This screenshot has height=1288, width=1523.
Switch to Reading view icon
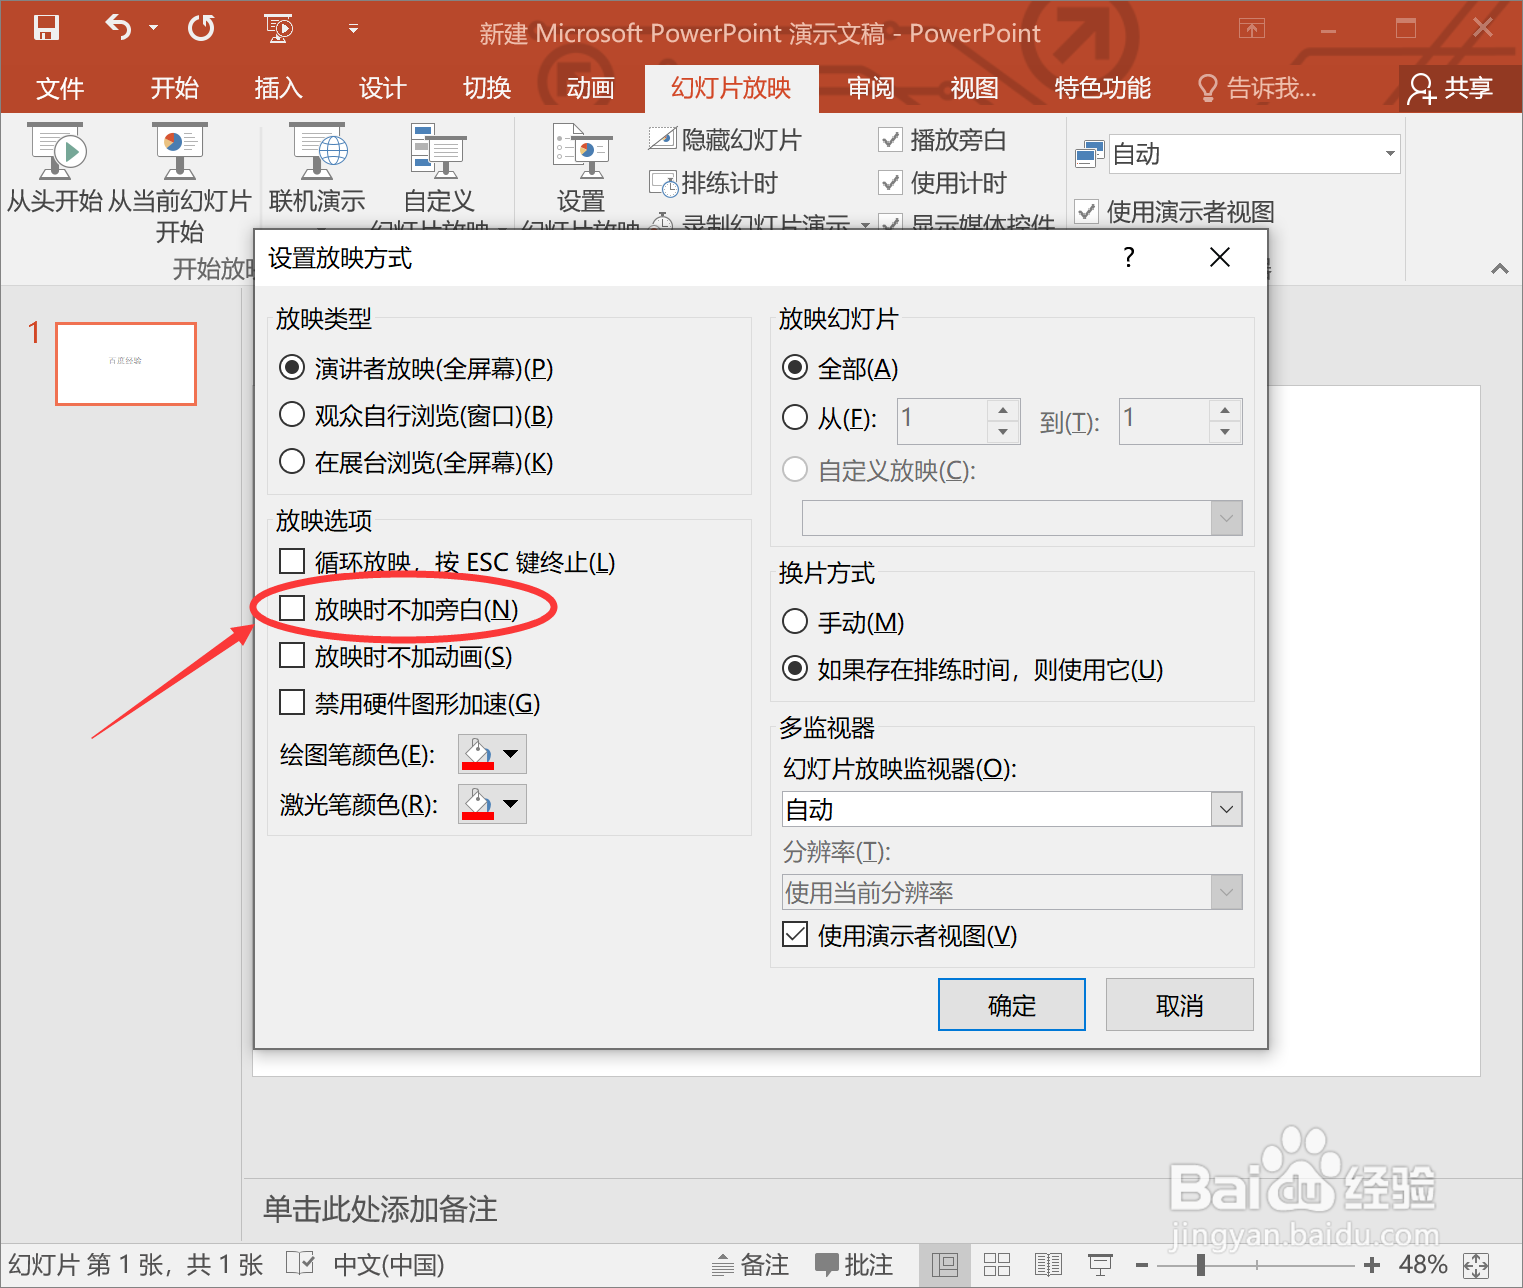[x=1048, y=1265]
